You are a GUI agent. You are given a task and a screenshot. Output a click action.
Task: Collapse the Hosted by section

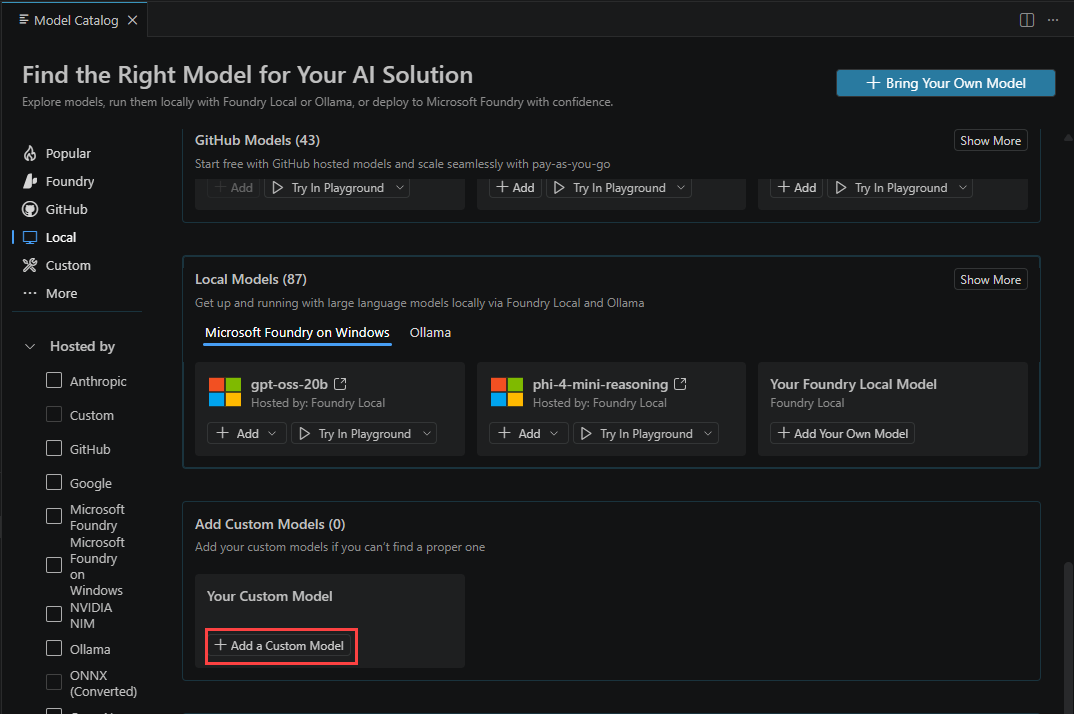click(30, 347)
